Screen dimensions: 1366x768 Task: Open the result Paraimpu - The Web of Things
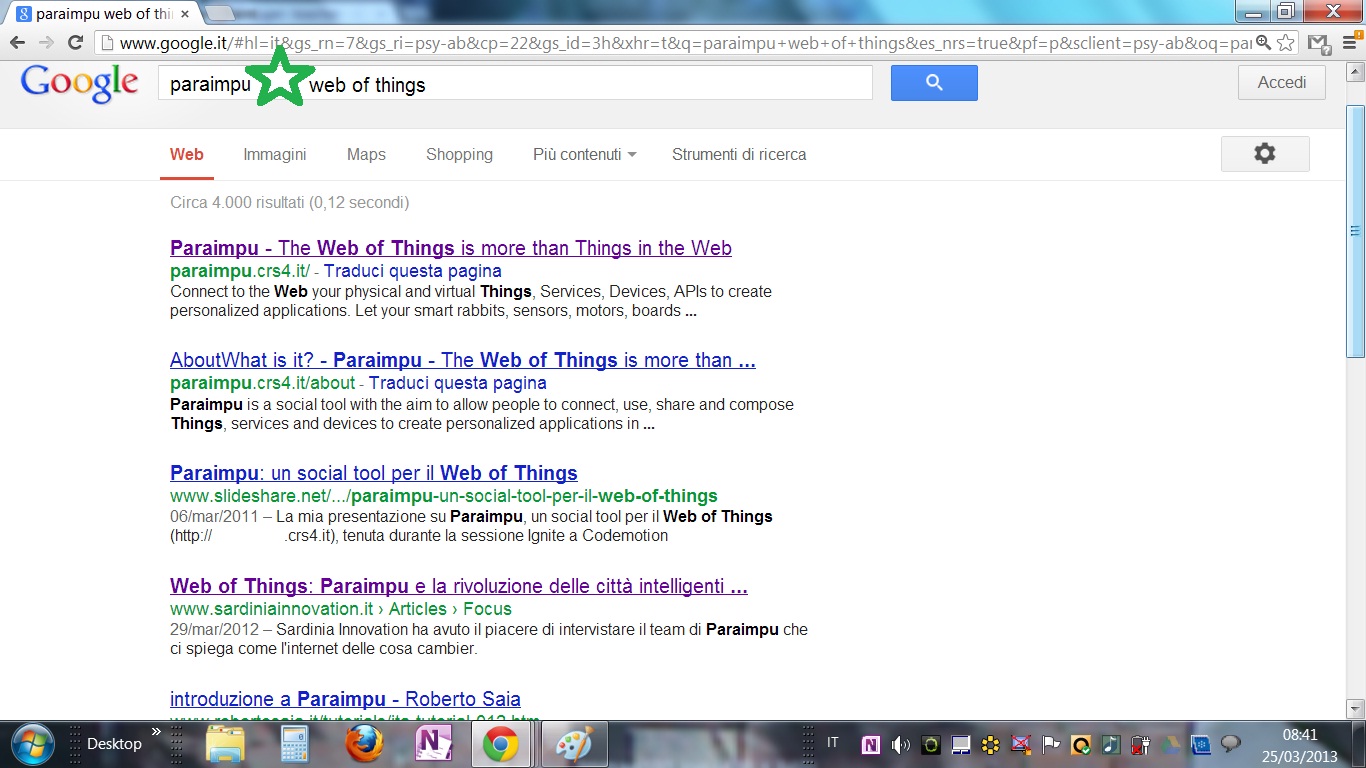[x=451, y=248]
